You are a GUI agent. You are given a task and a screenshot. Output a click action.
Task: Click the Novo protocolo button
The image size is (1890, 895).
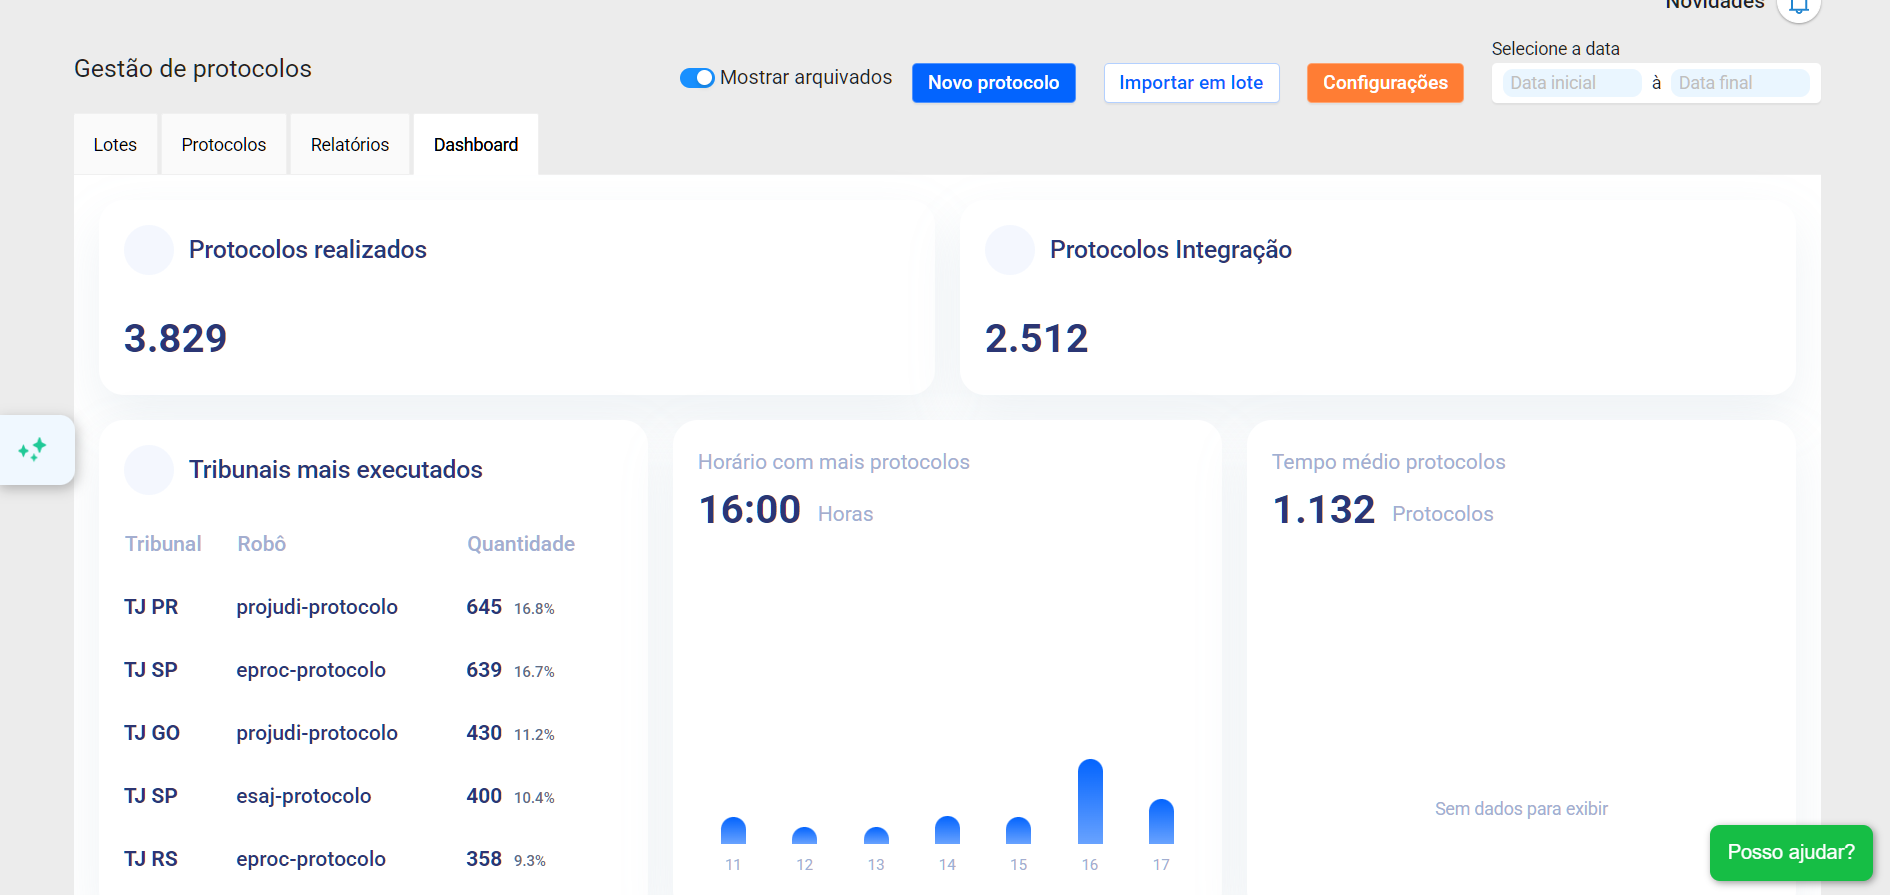[x=993, y=83]
